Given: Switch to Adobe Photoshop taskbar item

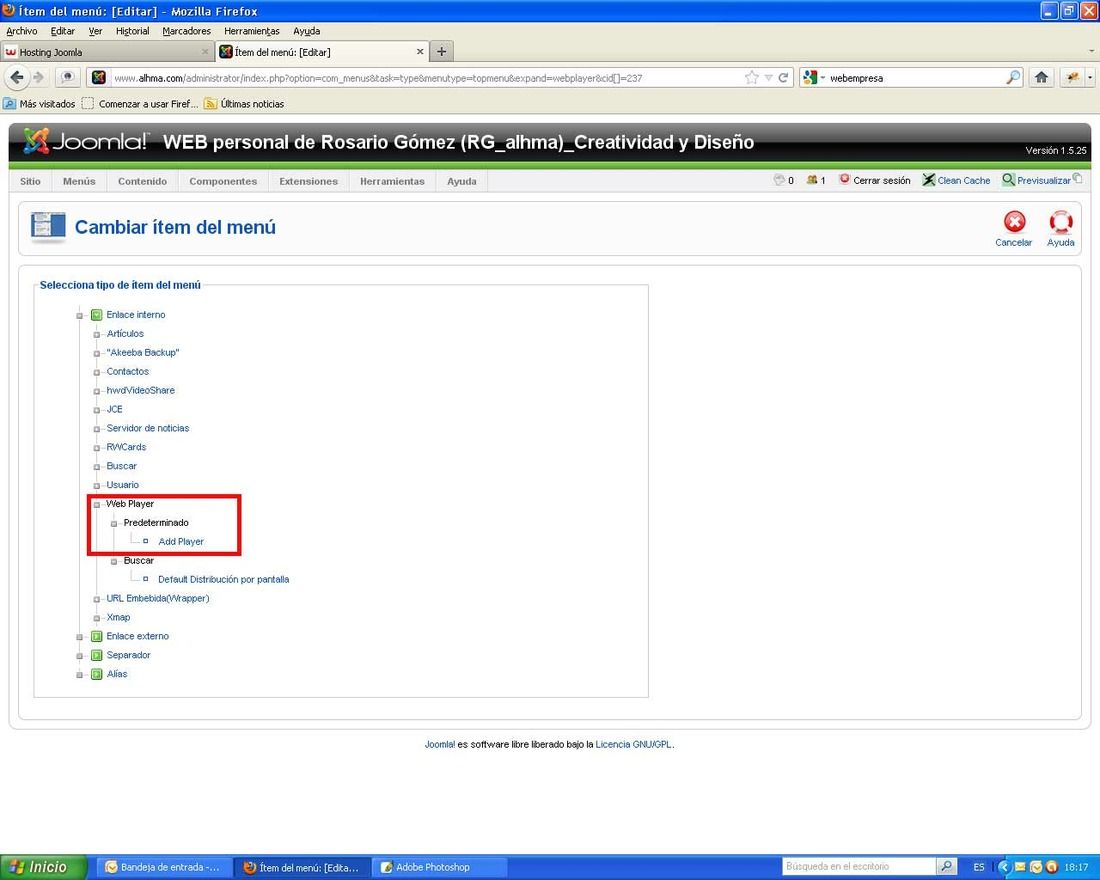Looking at the screenshot, I should (x=438, y=867).
